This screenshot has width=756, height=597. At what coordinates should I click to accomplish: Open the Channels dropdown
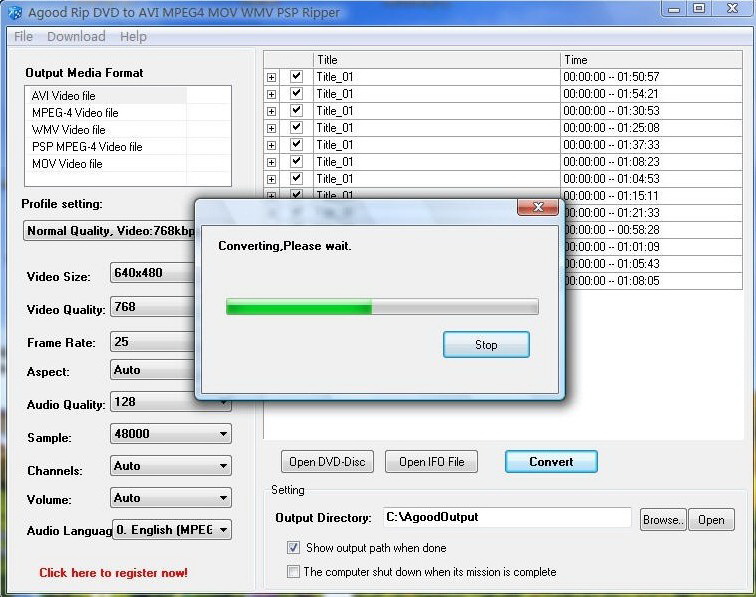tap(171, 466)
